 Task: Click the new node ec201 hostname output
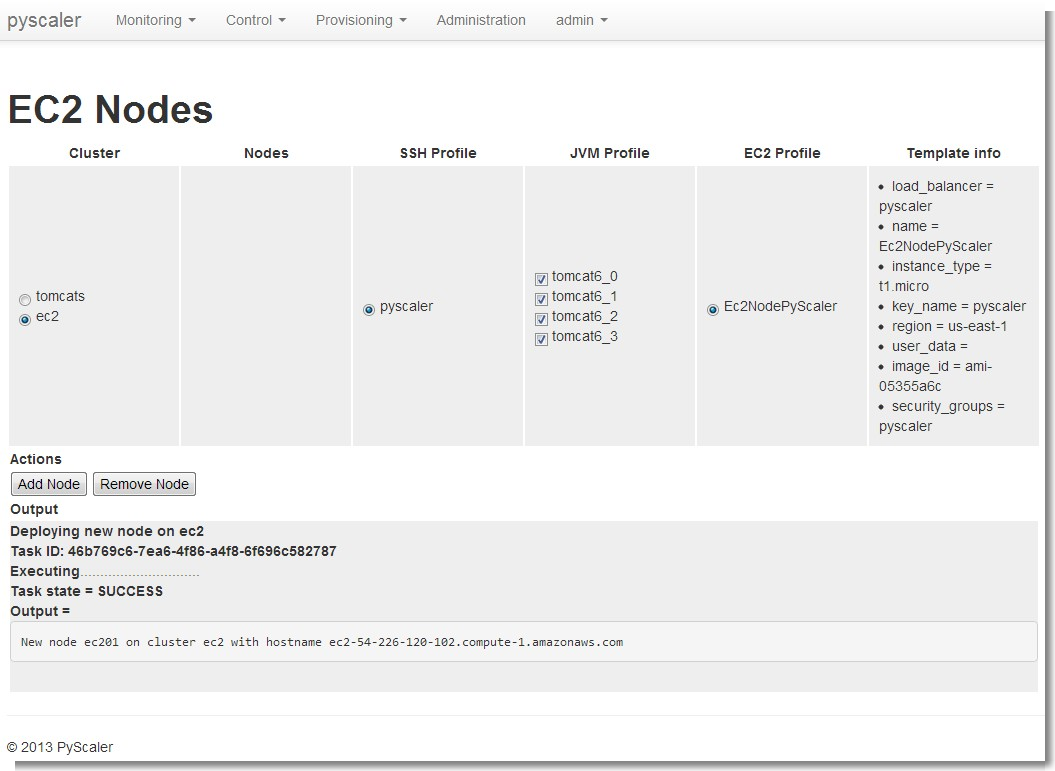322,642
